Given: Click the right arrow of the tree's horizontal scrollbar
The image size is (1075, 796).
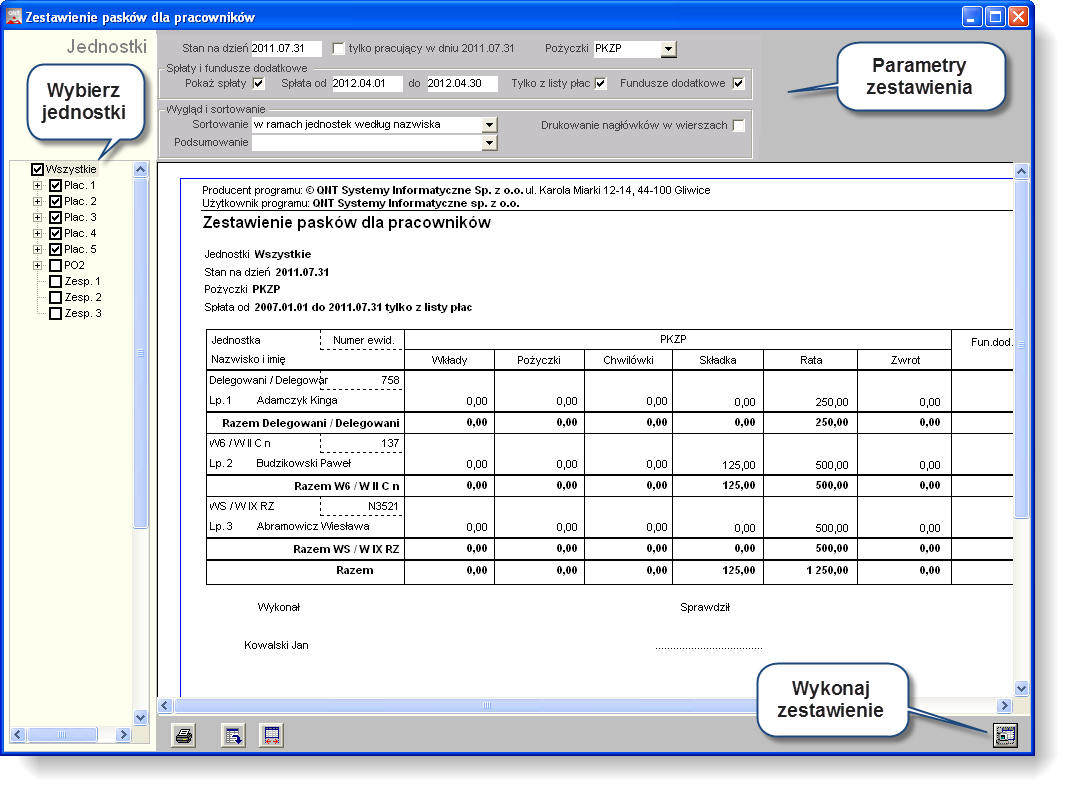Looking at the screenshot, I should tap(123, 734).
